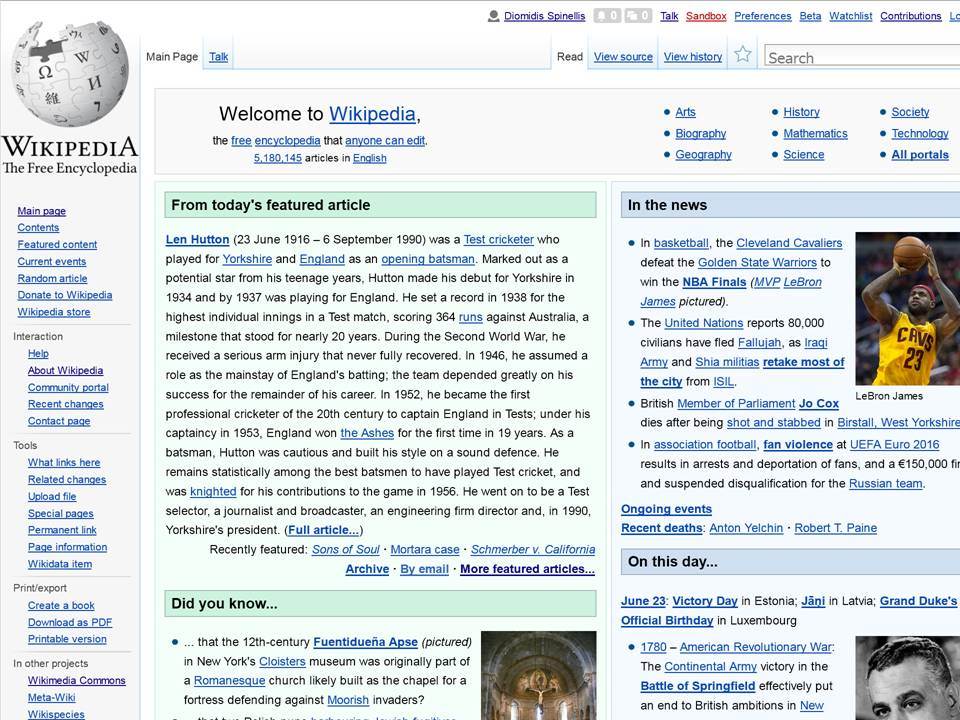This screenshot has width=960, height=720.
Task: Open Current events in the sidebar
Action: tap(51, 261)
